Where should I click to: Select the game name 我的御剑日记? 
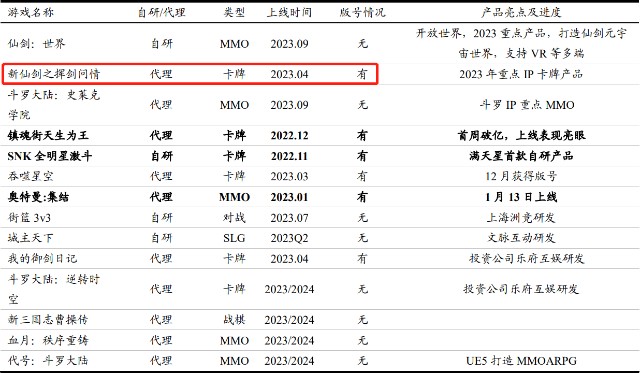pos(42,258)
